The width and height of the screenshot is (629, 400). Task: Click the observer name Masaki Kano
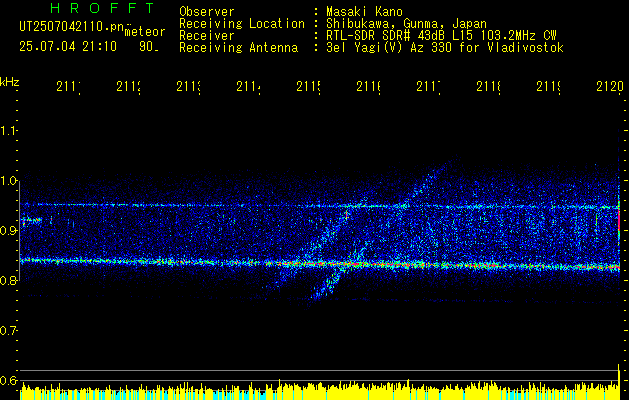364,11
